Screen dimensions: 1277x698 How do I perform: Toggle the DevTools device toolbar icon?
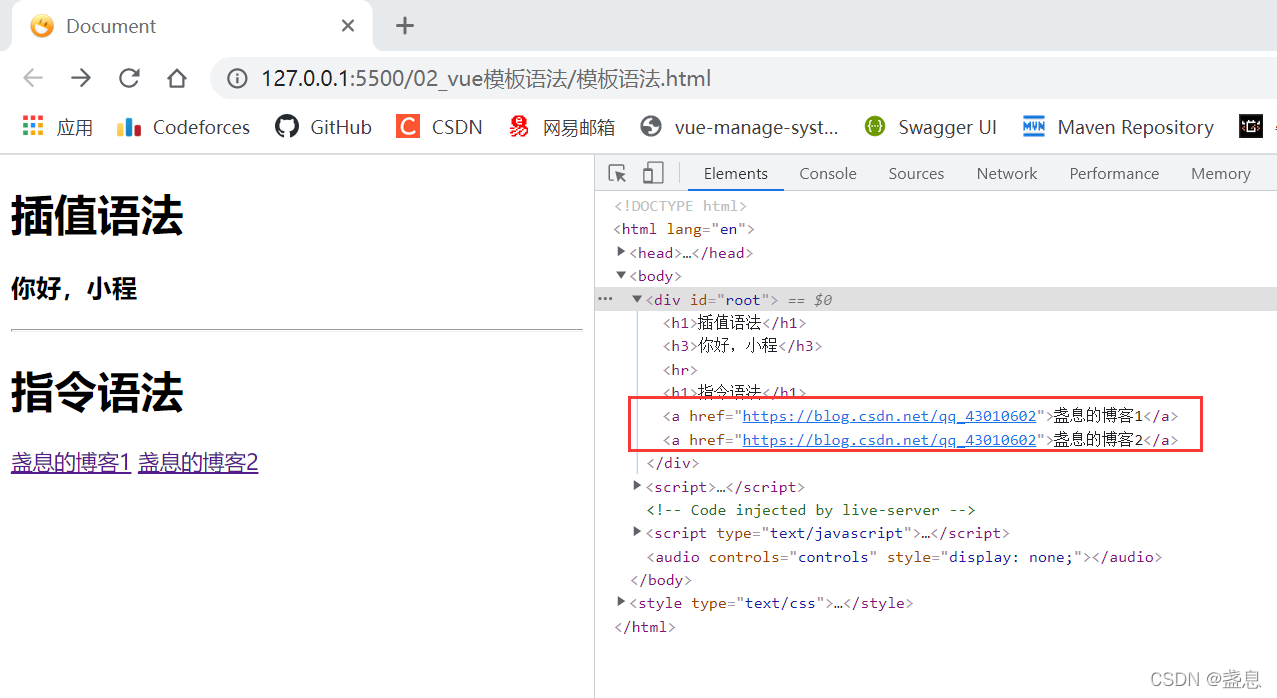coord(652,173)
